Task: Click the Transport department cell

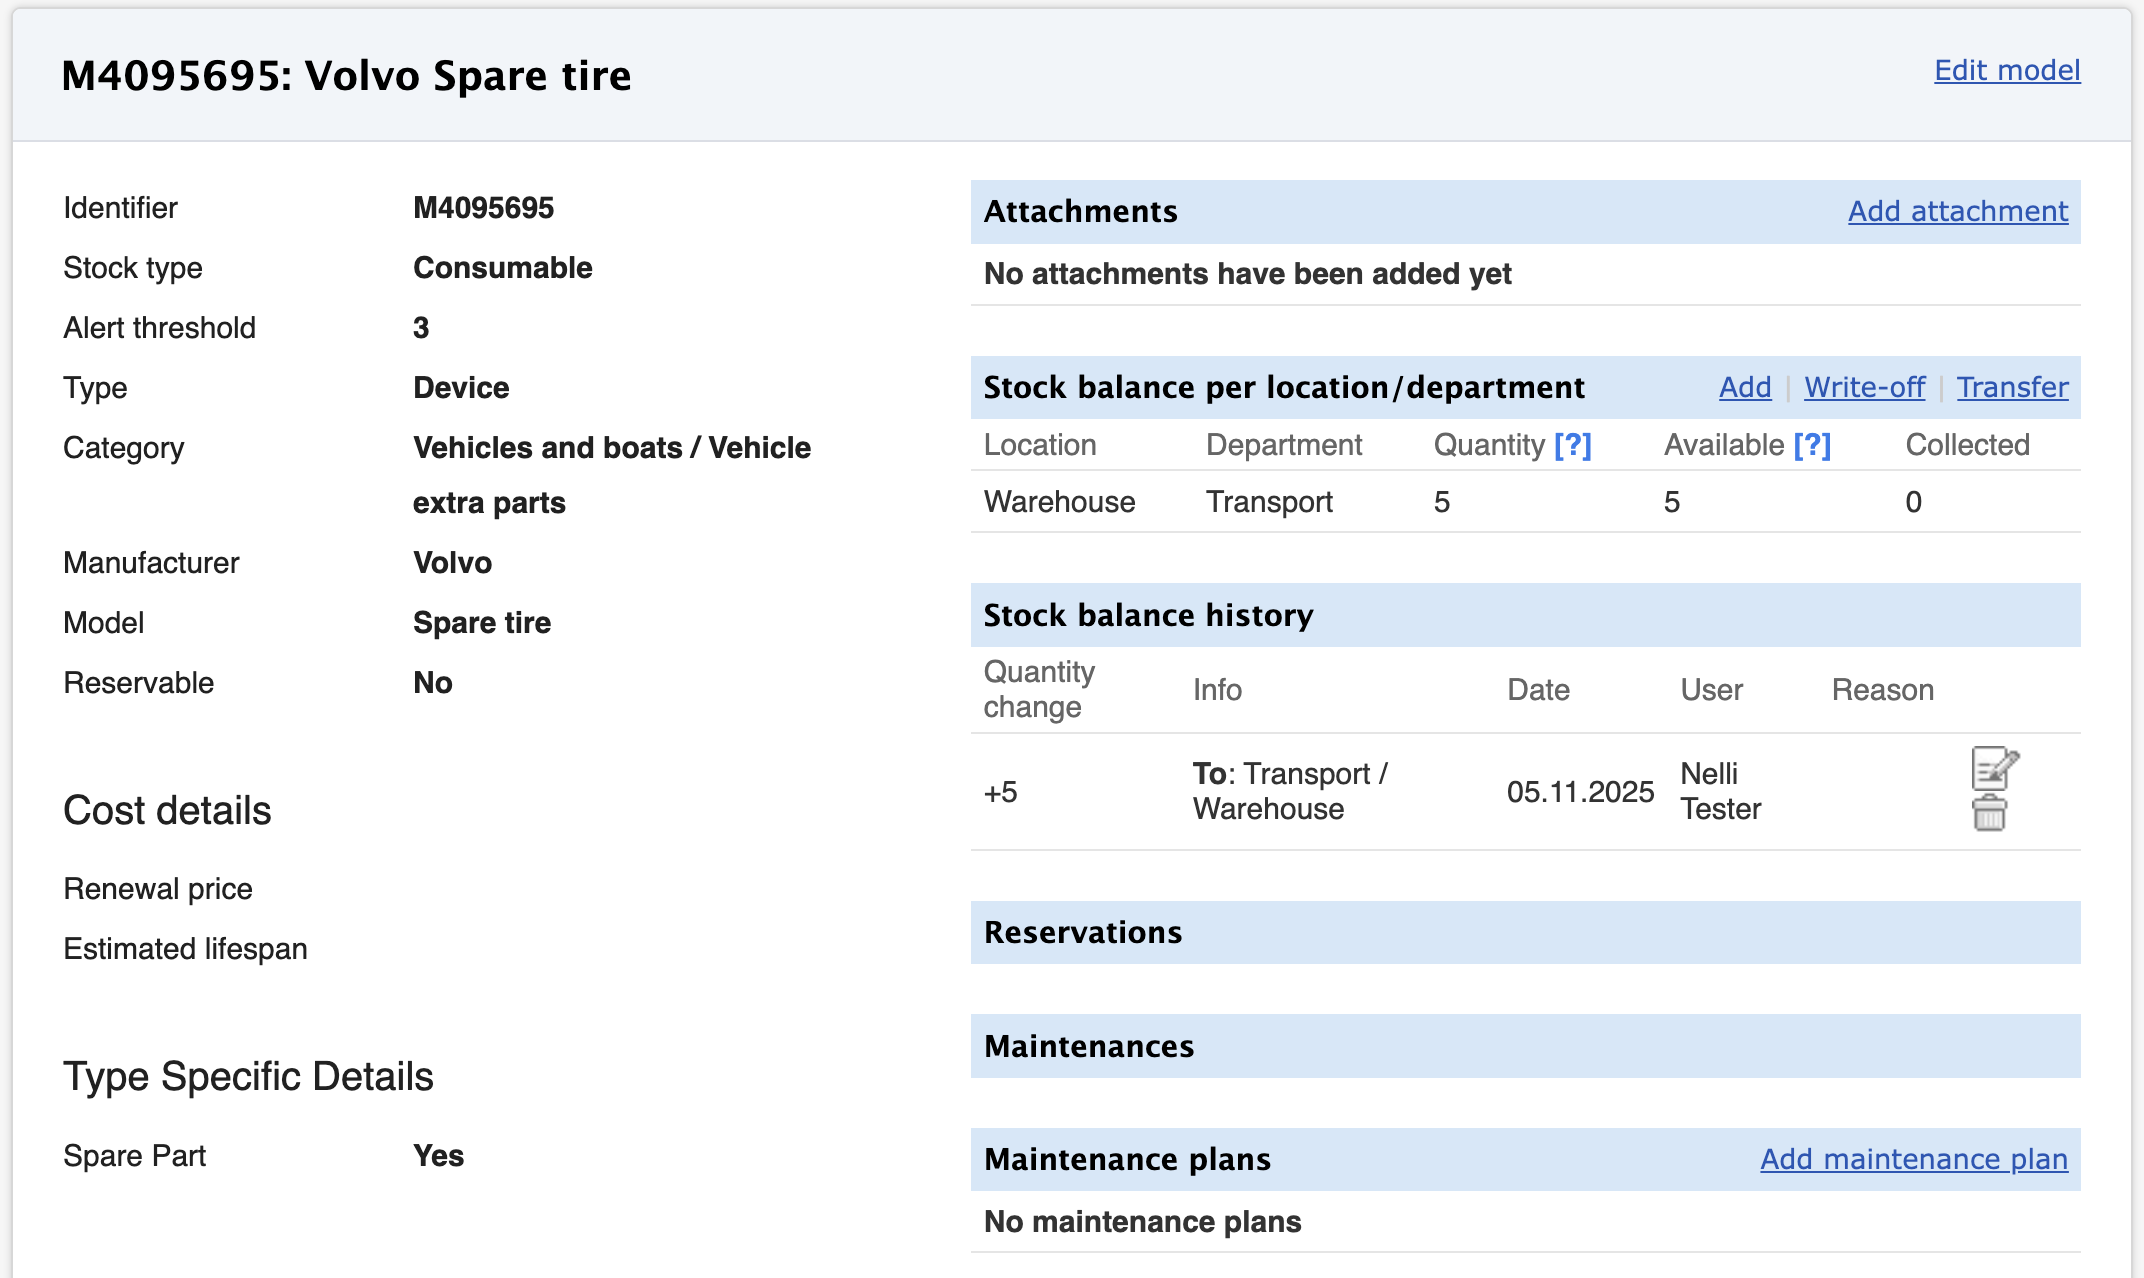Action: [x=1269, y=502]
